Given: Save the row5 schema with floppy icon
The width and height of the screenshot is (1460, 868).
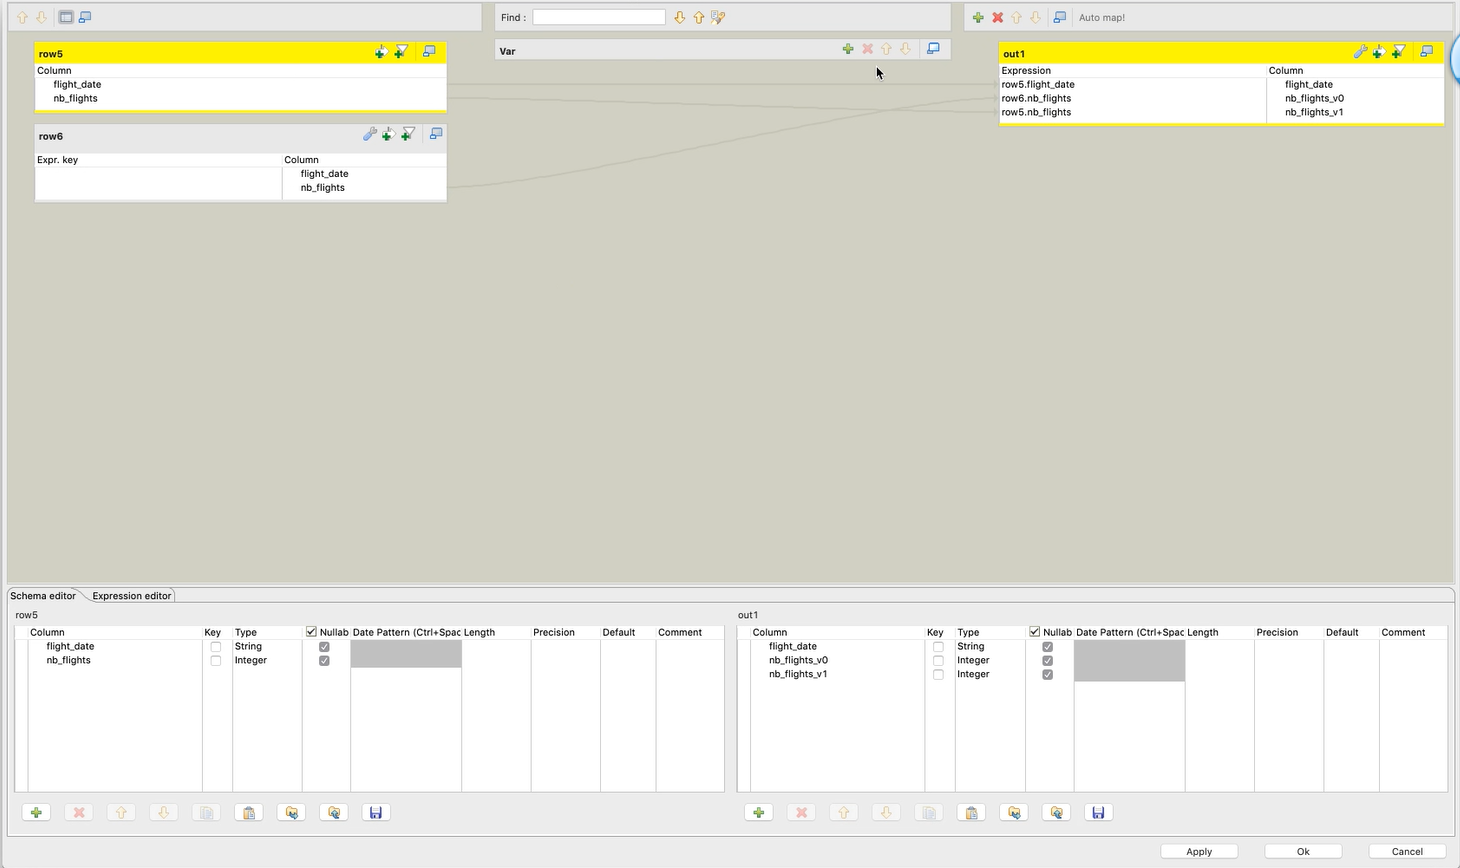Looking at the screenshot, I should (x=376, y=813).
